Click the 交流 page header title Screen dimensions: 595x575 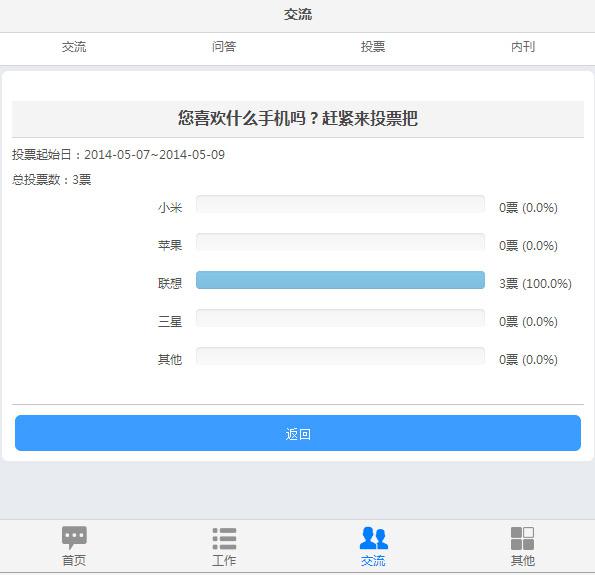click(x=298, y=15)
